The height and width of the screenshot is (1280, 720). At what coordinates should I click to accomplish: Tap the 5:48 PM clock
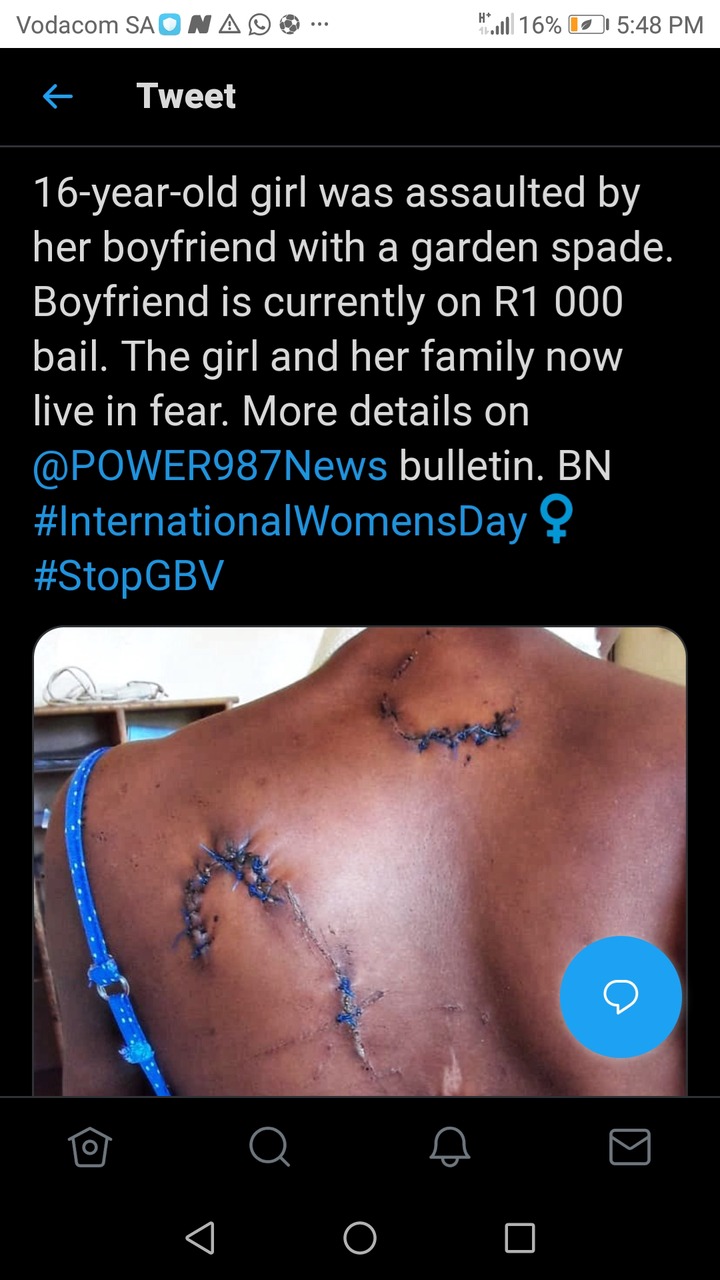pos(660,25)
